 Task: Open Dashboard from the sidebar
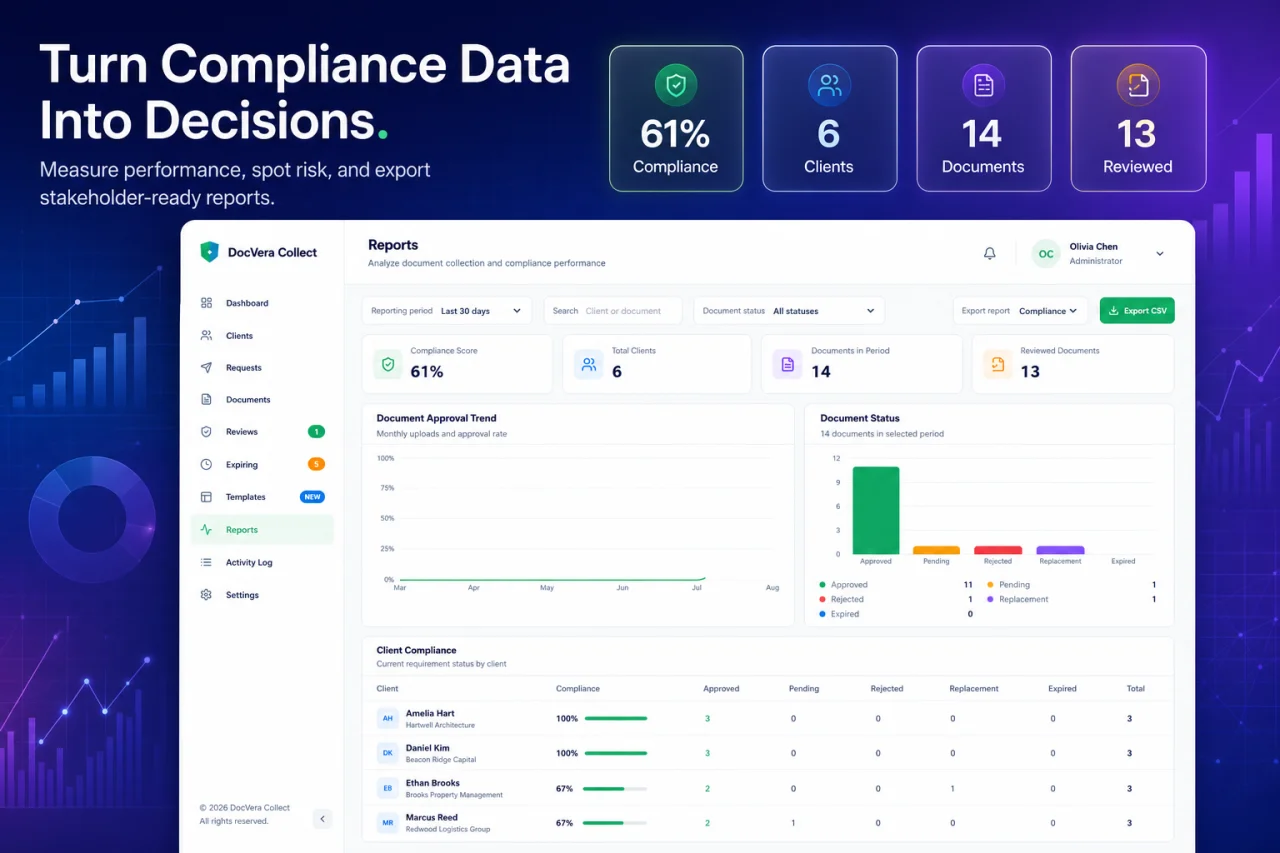262,303
